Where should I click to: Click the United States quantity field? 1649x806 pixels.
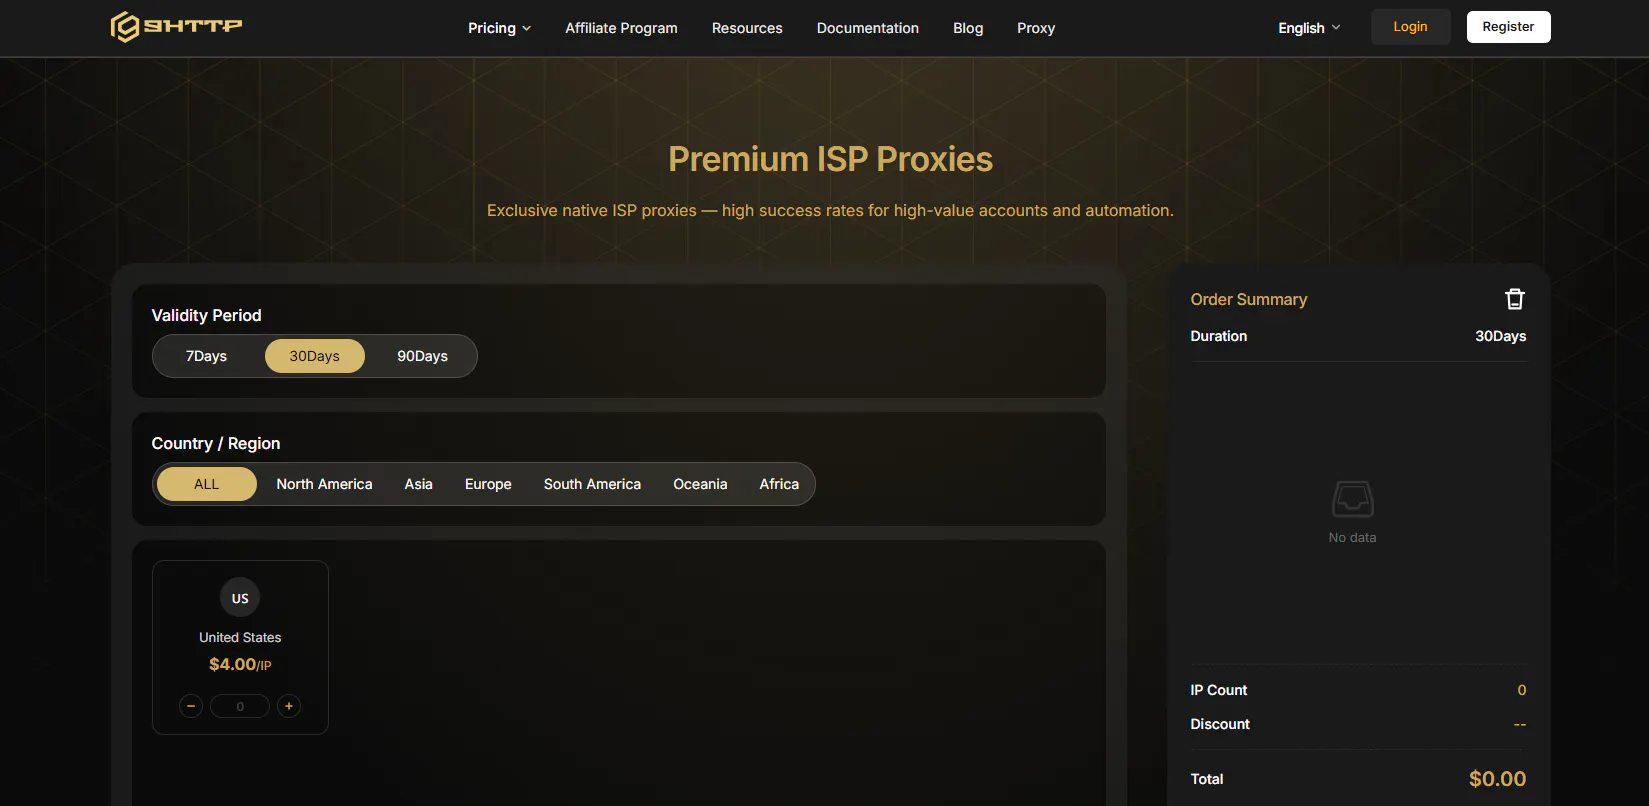(240, 706)
